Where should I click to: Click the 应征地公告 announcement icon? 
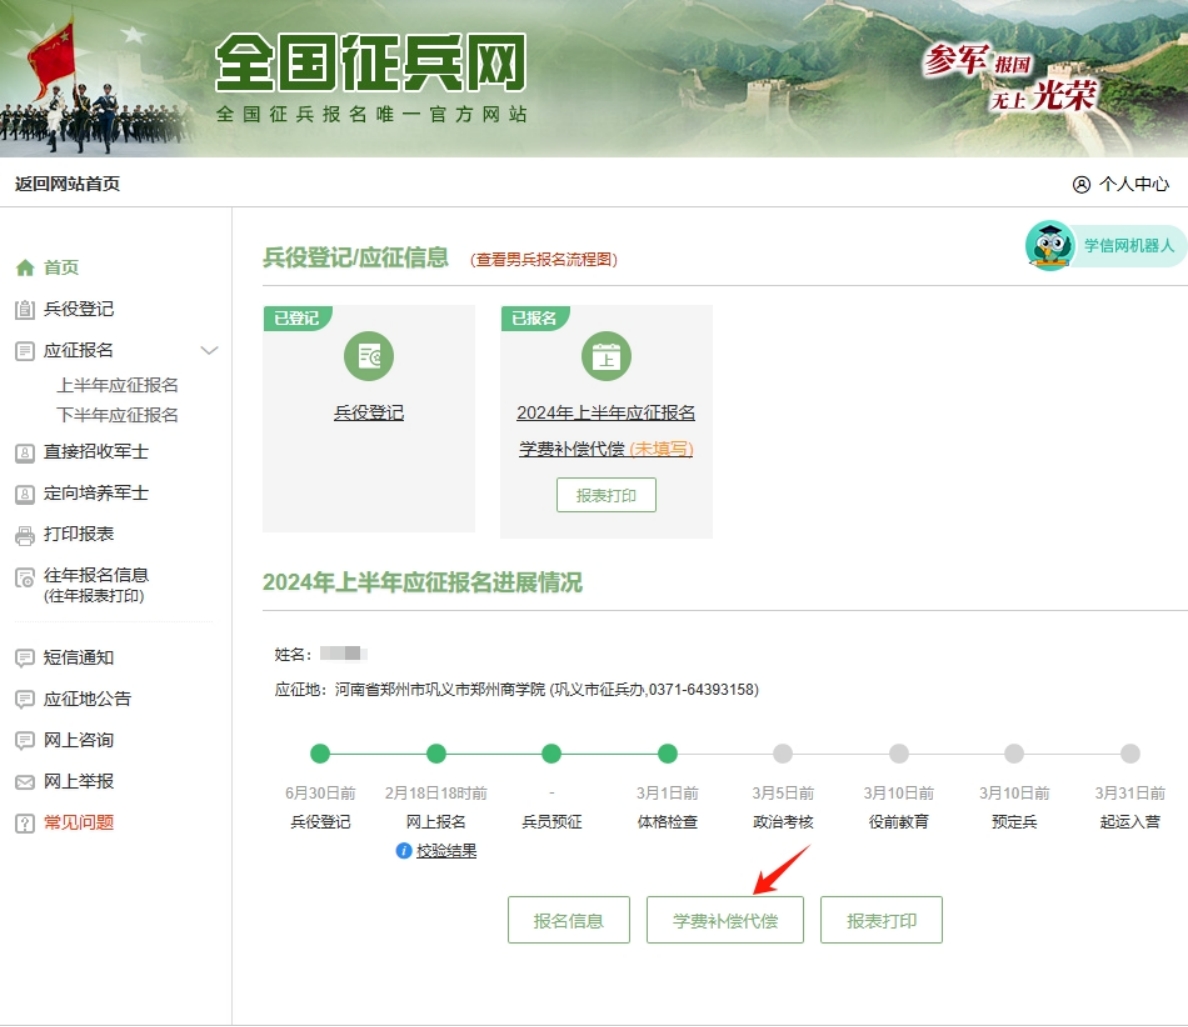coord(22,699)
